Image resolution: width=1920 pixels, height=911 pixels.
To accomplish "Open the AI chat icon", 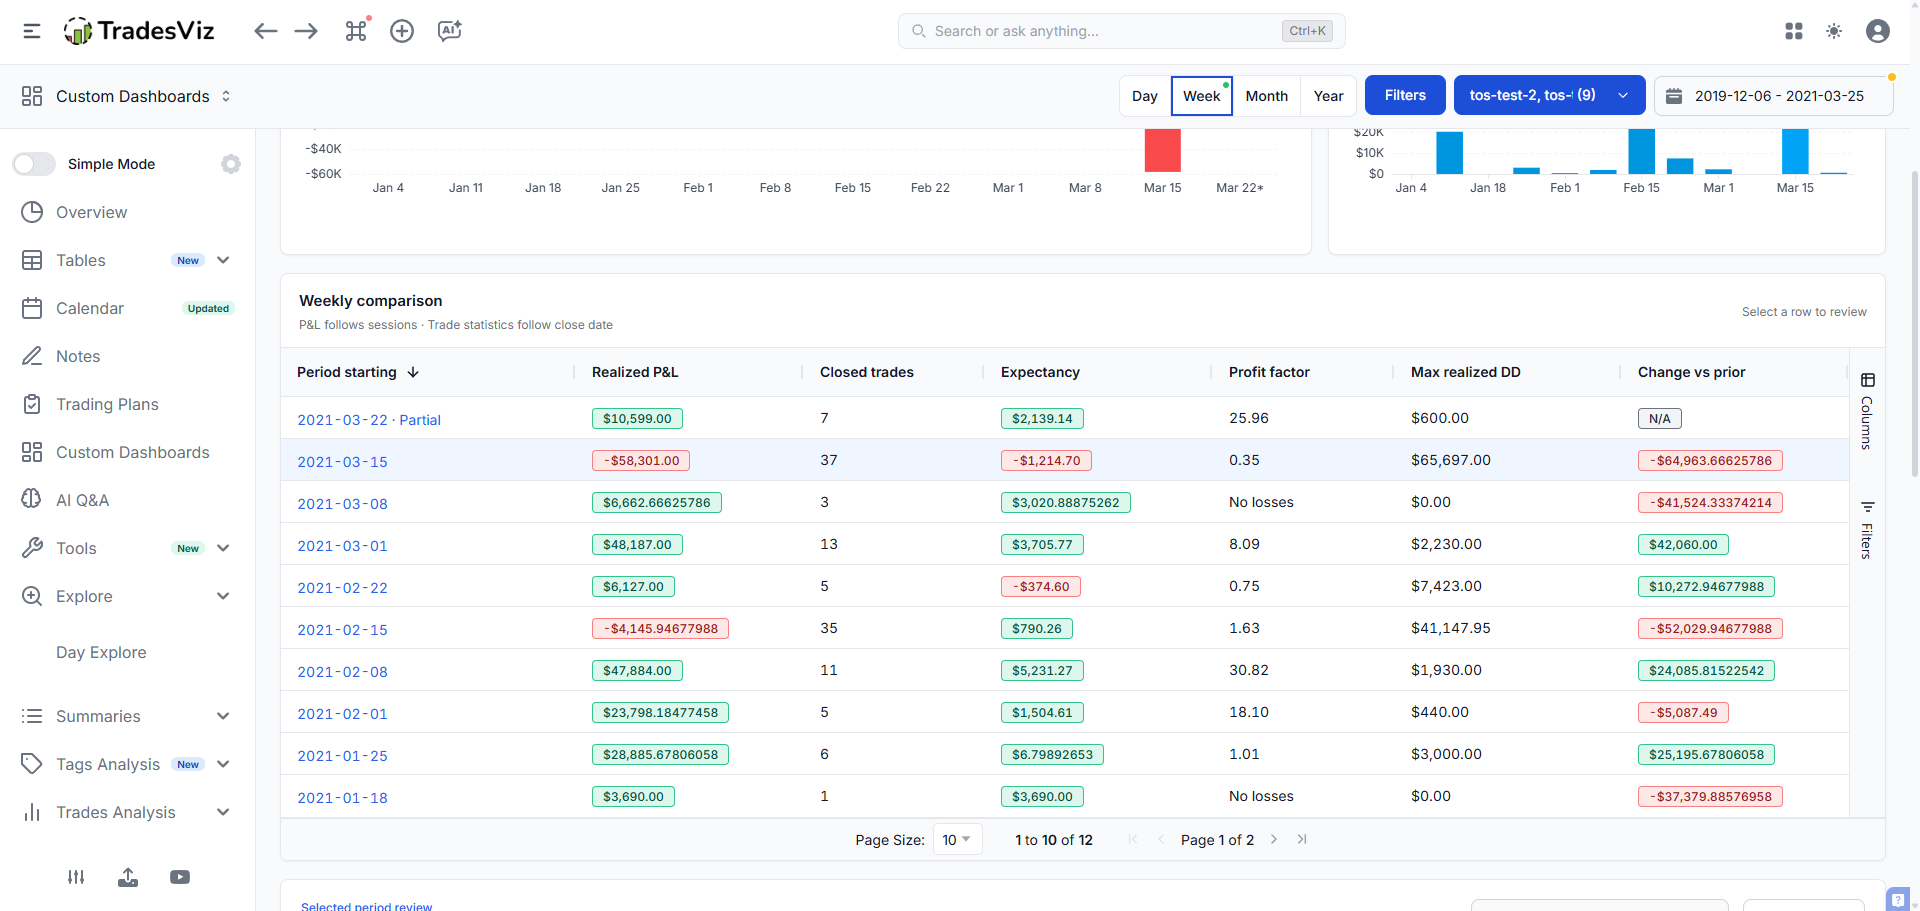I will (x=450, y=31).
